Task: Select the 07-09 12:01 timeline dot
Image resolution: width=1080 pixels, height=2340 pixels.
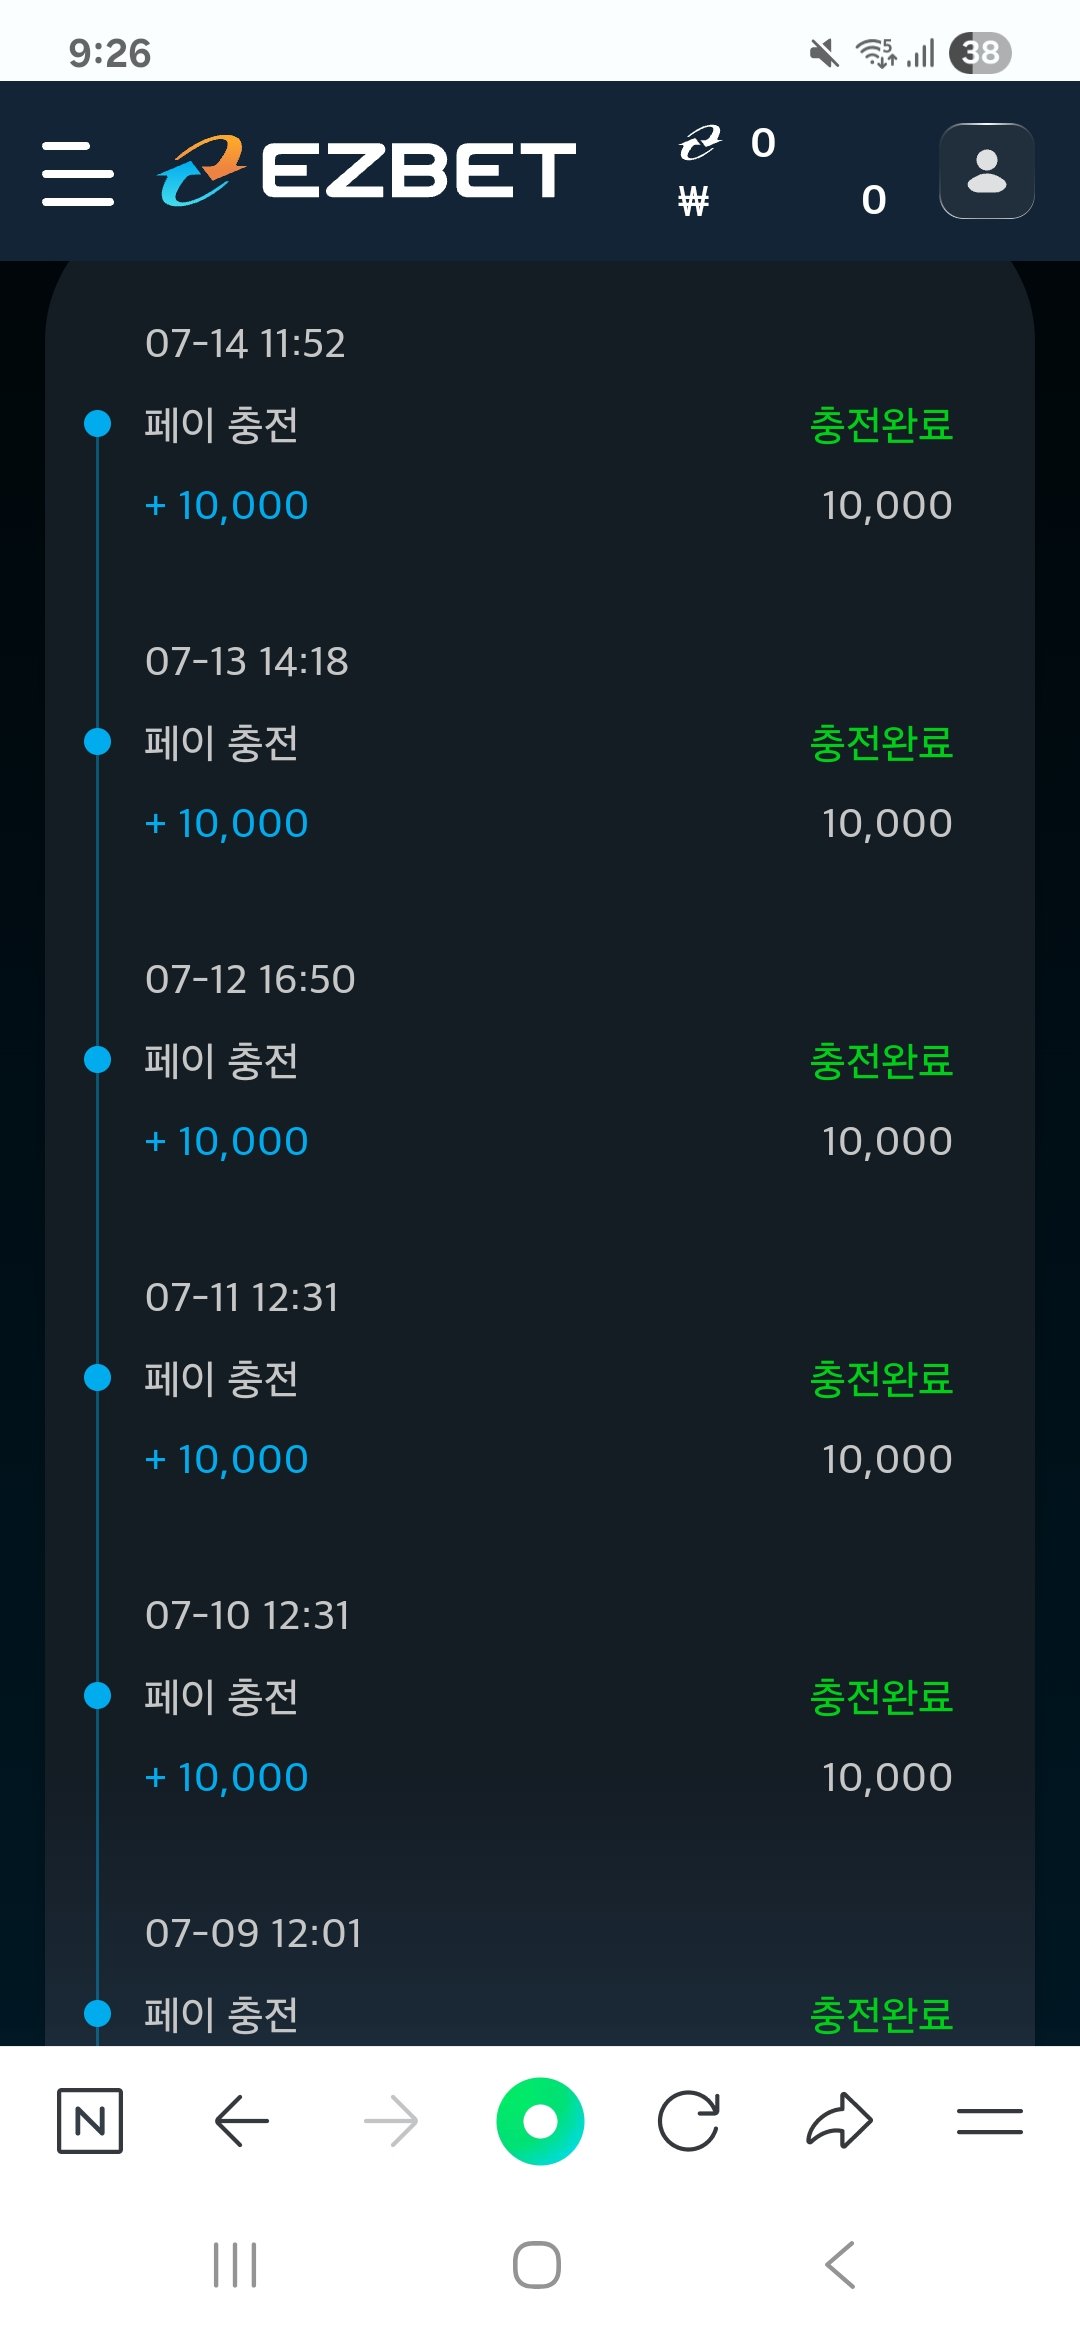Action: pyautogui.click(x=98, y=2013)
